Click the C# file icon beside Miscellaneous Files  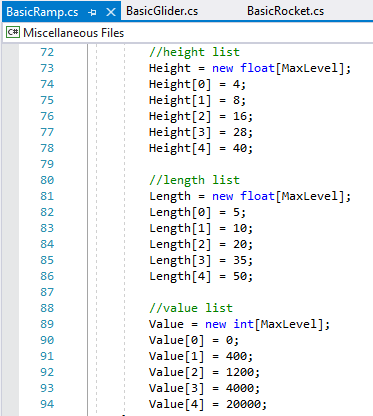(x=13, y=32)
